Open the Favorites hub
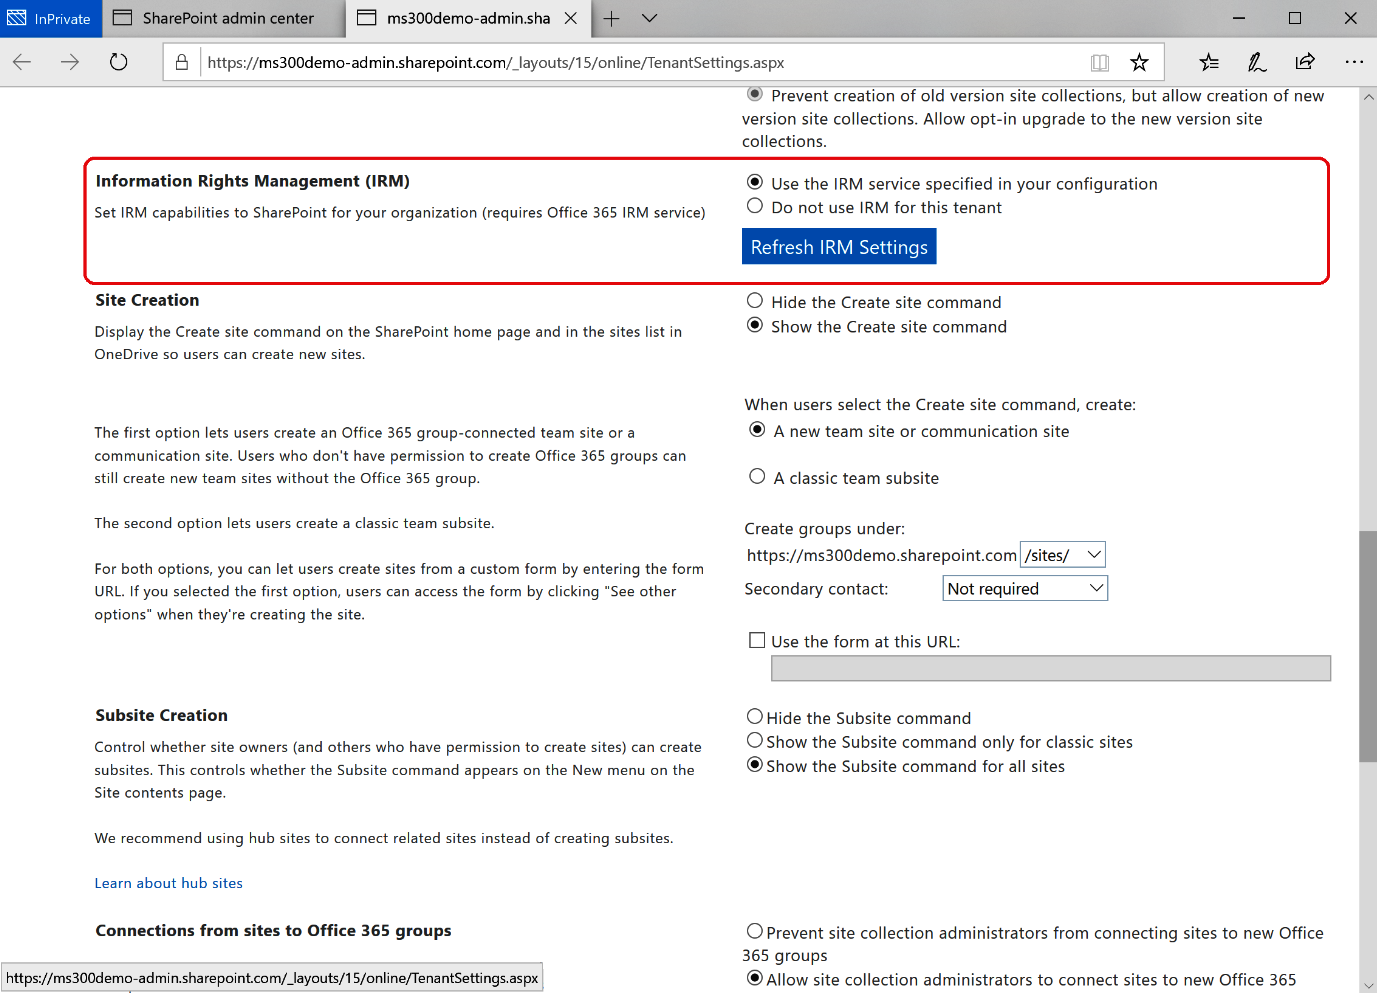The width and height of the screenshot is (1377, 993). (1209, 62)
